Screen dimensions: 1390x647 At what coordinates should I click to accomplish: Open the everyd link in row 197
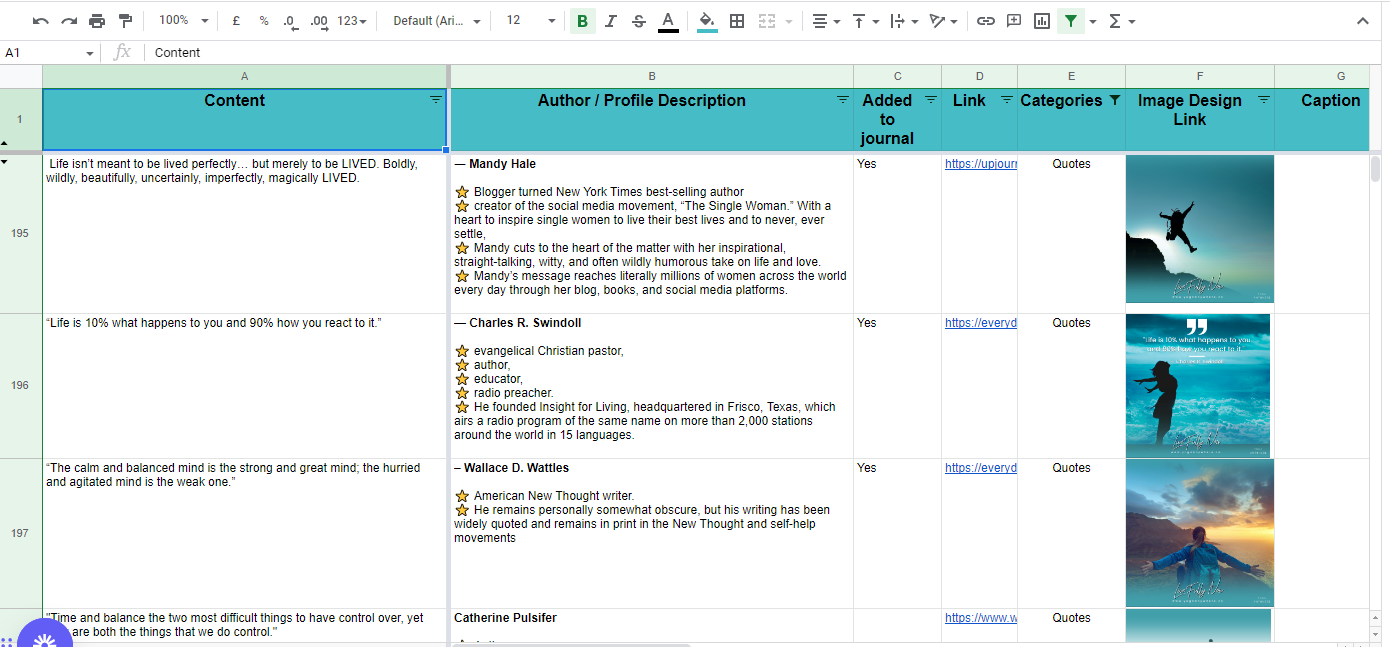(x=980, y=468)
